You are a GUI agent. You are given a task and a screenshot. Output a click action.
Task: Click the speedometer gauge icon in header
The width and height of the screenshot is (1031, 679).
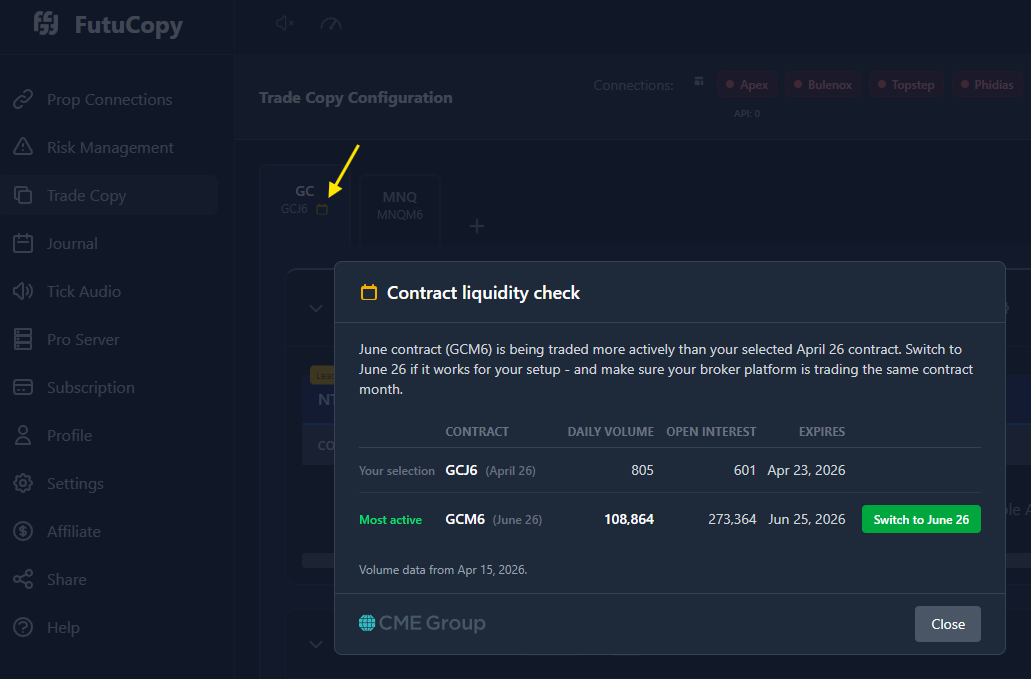331,24
